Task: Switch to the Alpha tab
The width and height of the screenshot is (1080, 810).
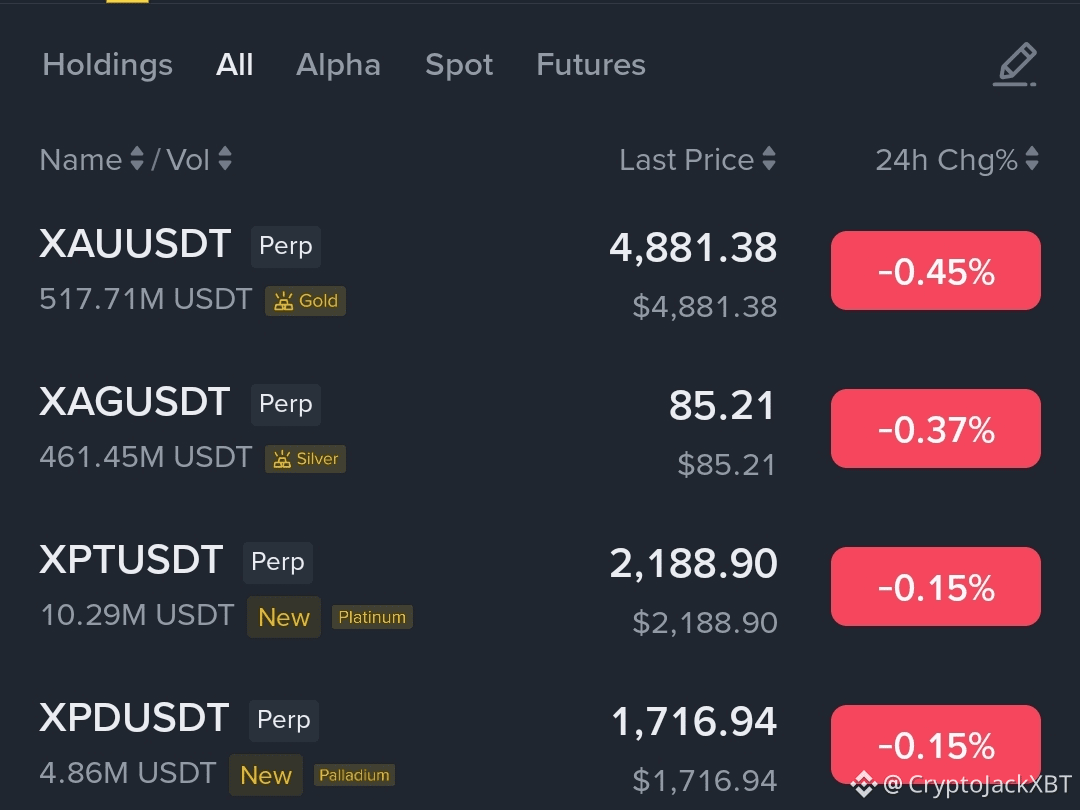Action: point(338,65)
